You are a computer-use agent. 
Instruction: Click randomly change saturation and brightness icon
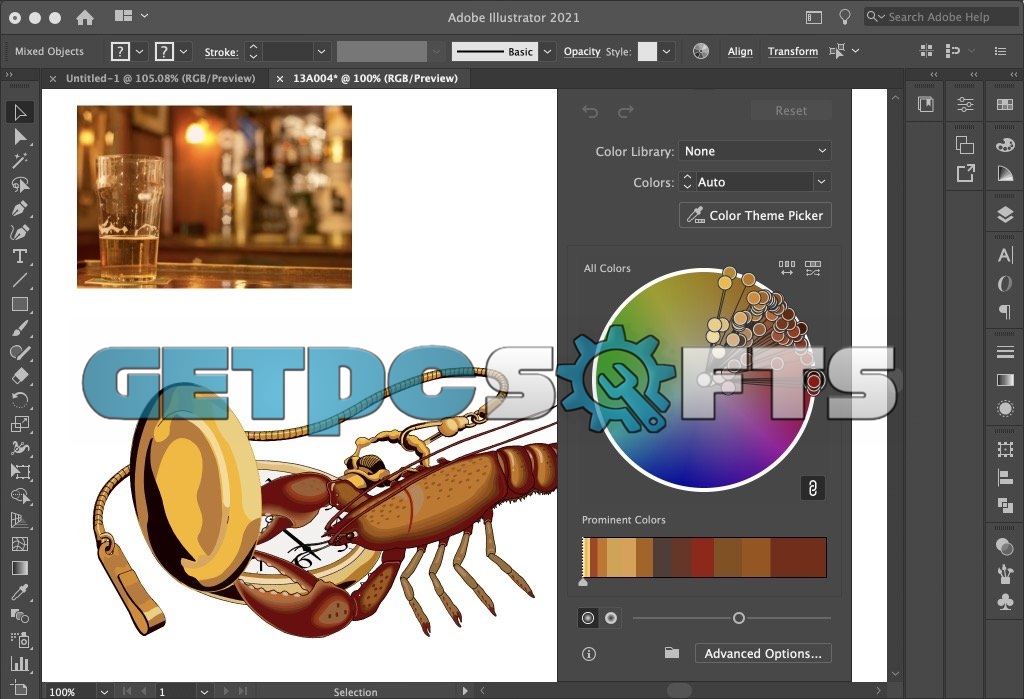coord(812,268)
